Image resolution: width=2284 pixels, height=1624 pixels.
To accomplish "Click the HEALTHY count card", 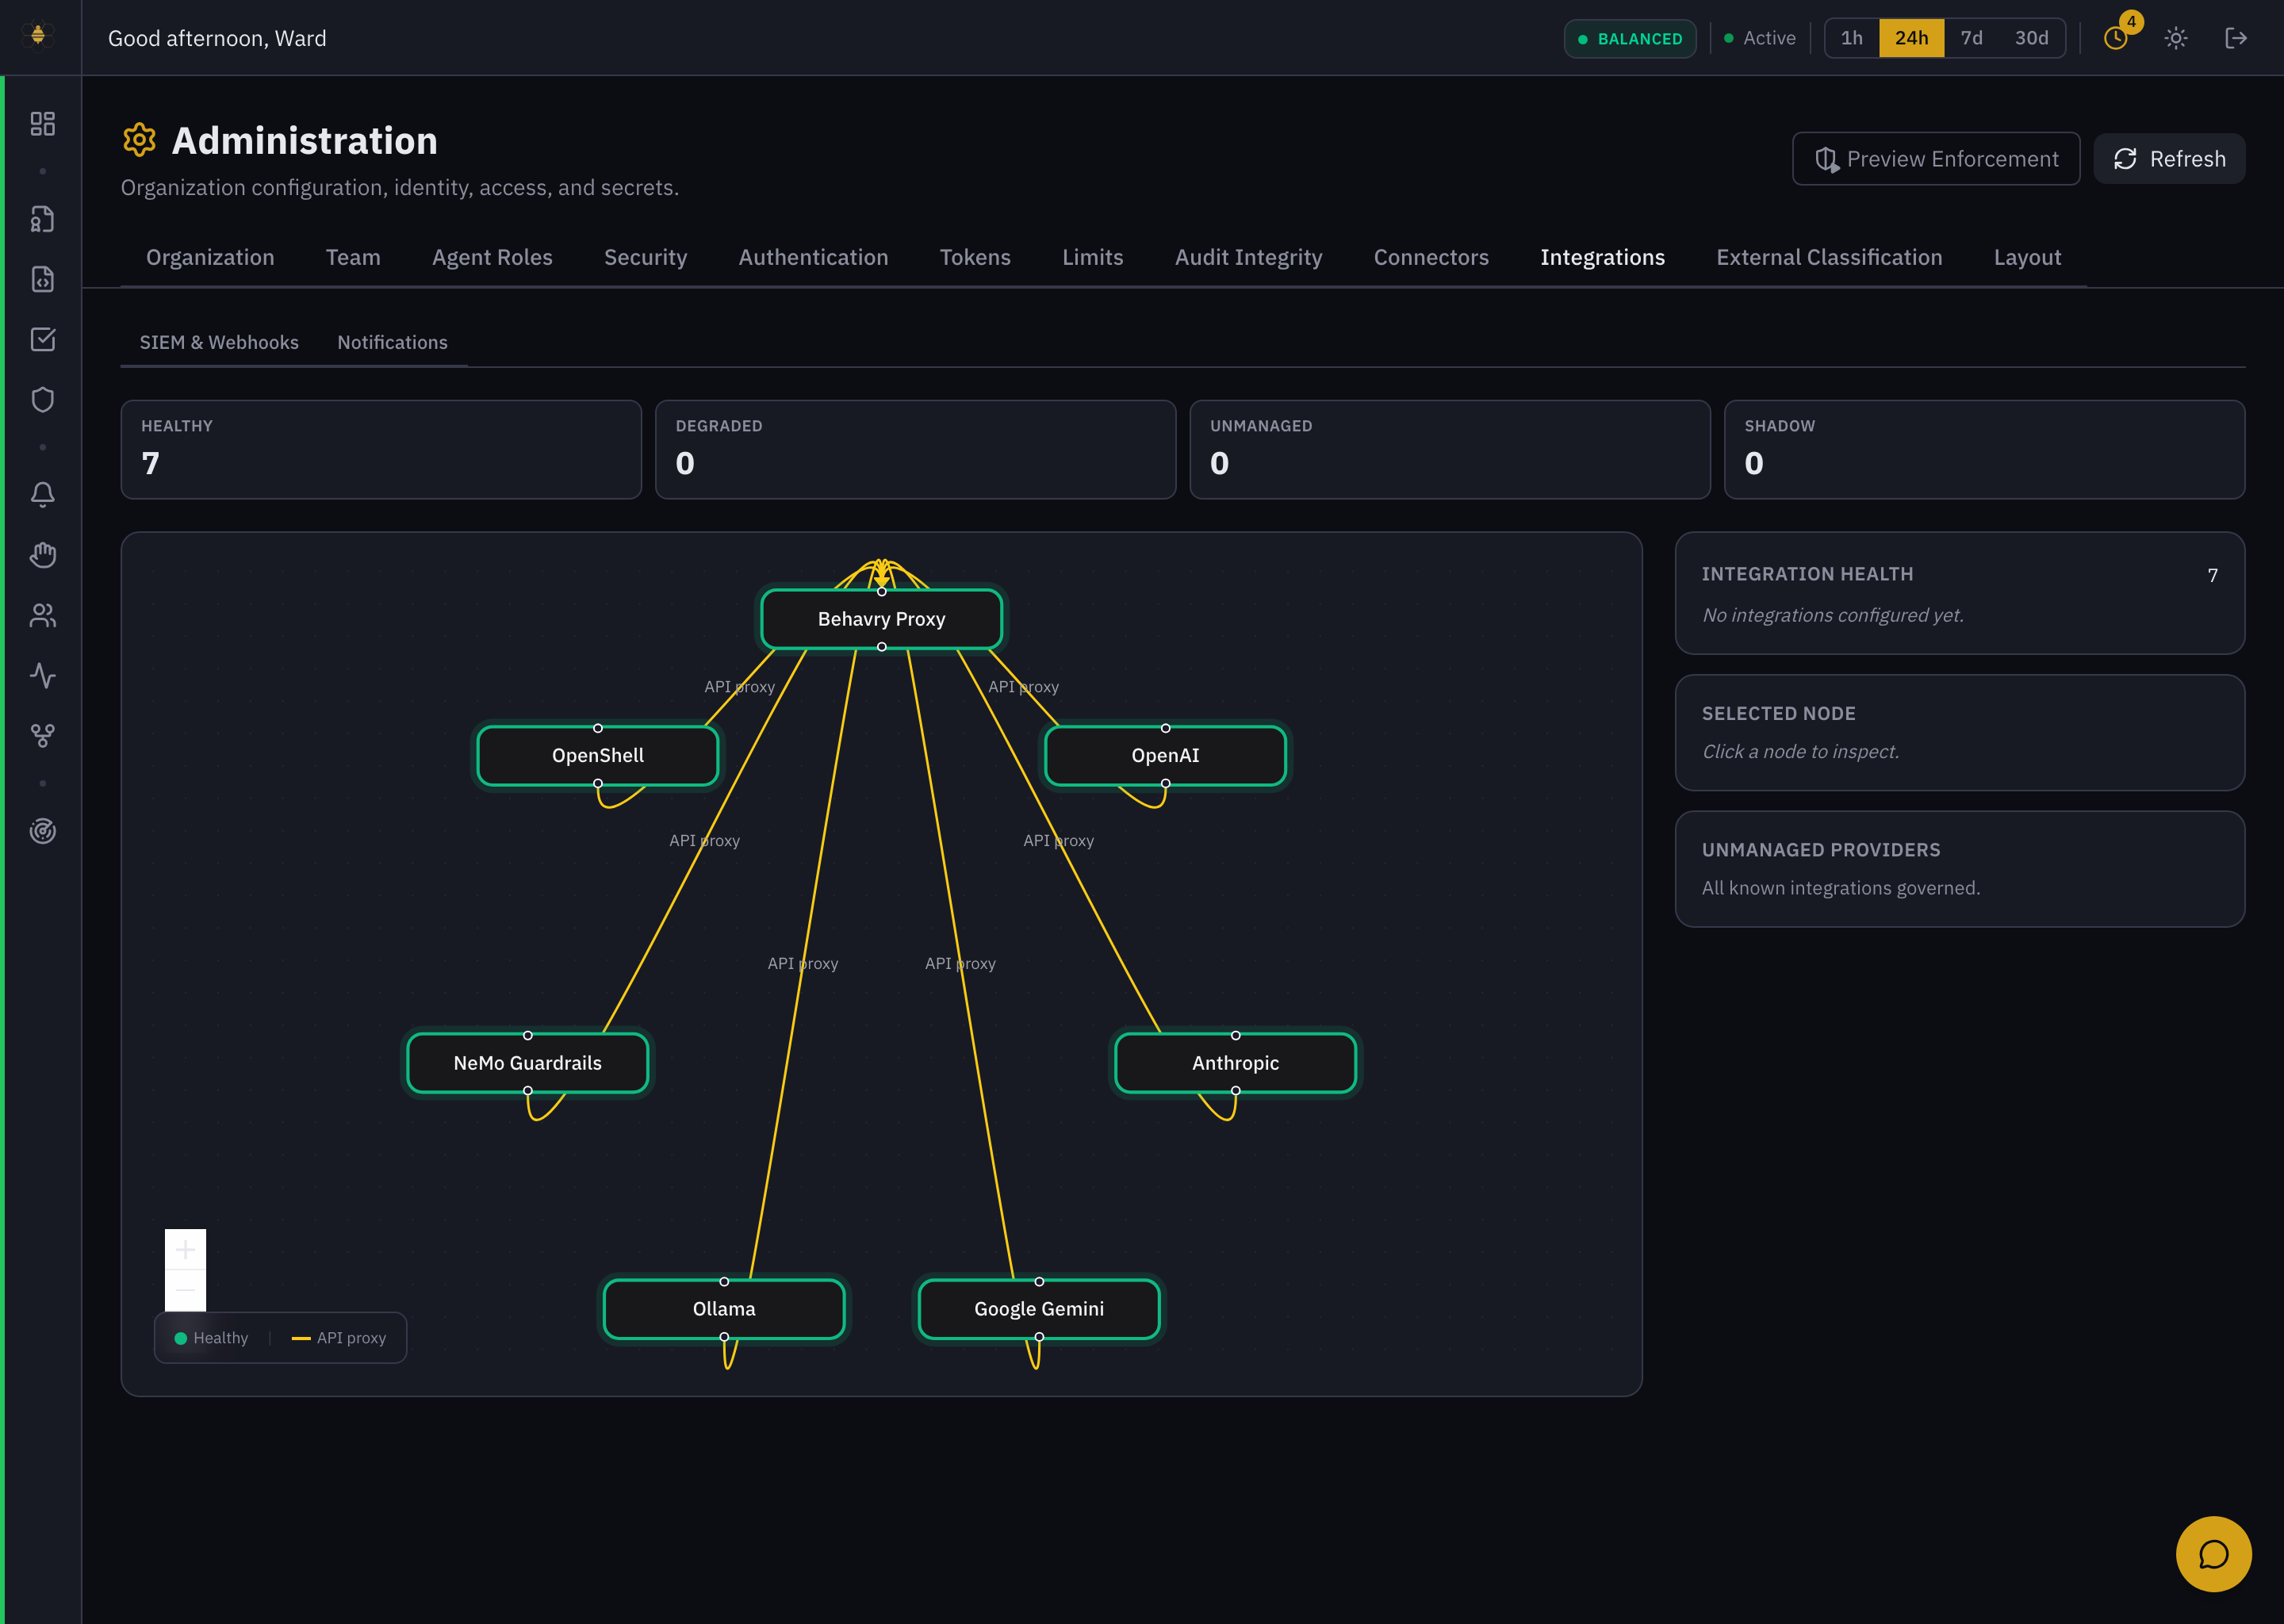I will point(381,449).
